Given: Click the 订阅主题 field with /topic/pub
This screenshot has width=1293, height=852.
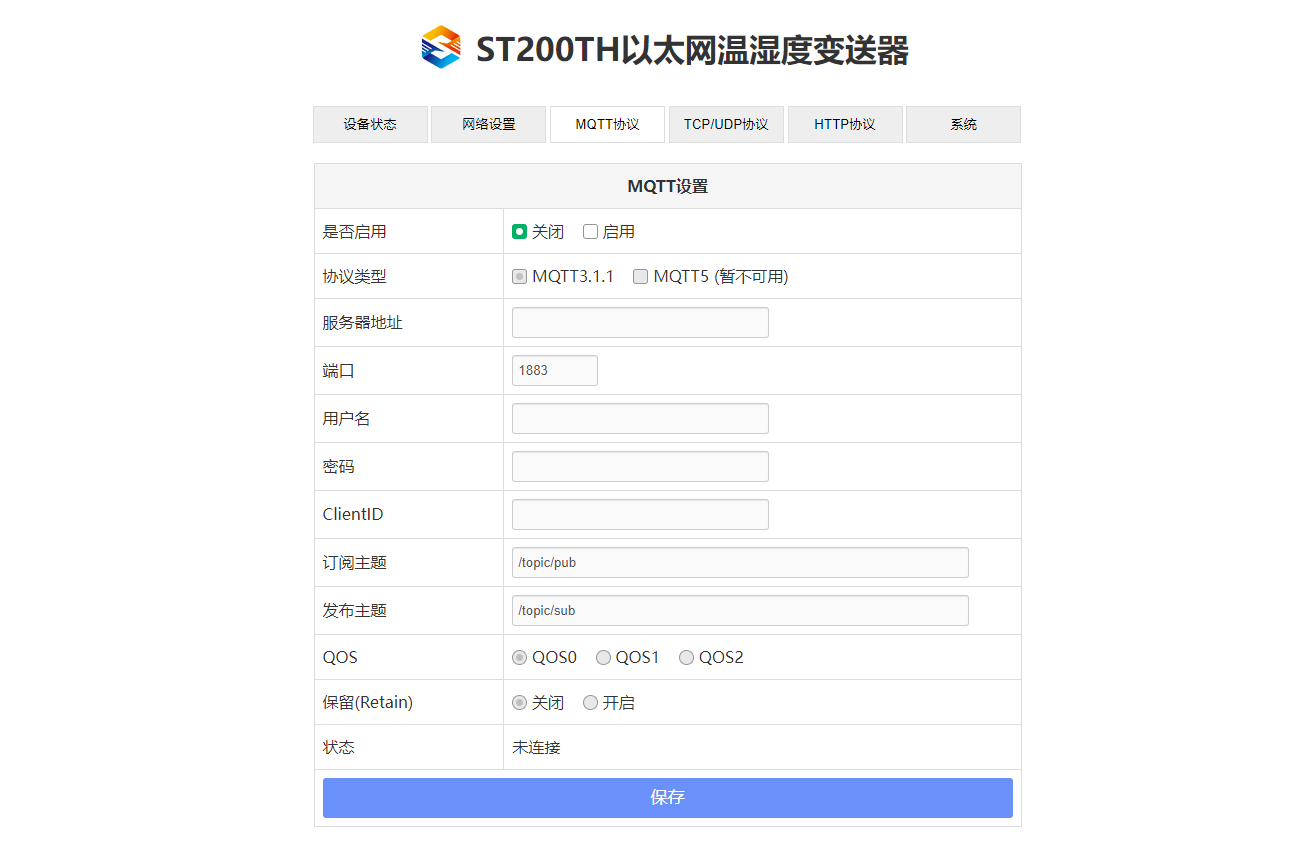Looking at the screenshot, I should (x=740, y=563).
